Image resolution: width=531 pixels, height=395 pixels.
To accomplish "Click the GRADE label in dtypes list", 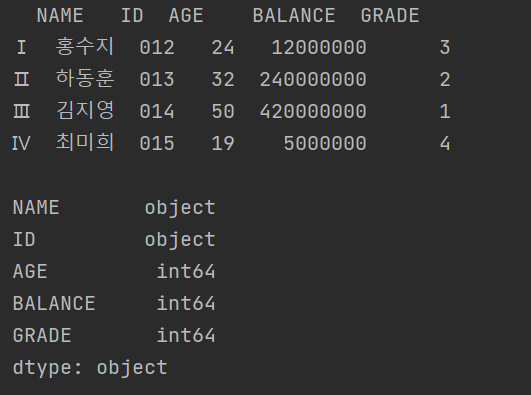I will [x=42, y=335].
